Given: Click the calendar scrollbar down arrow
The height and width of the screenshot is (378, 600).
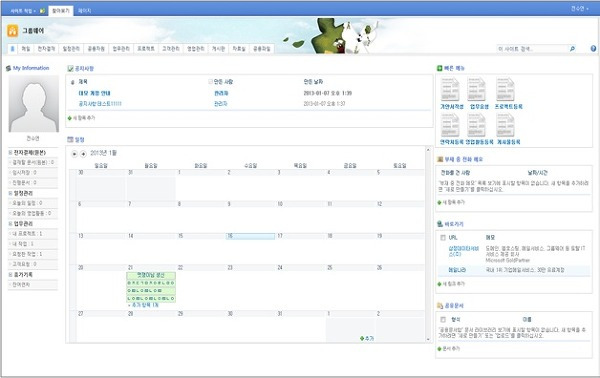Looking at the screenshot, I should pyautogui.click(x=428, y=339).
